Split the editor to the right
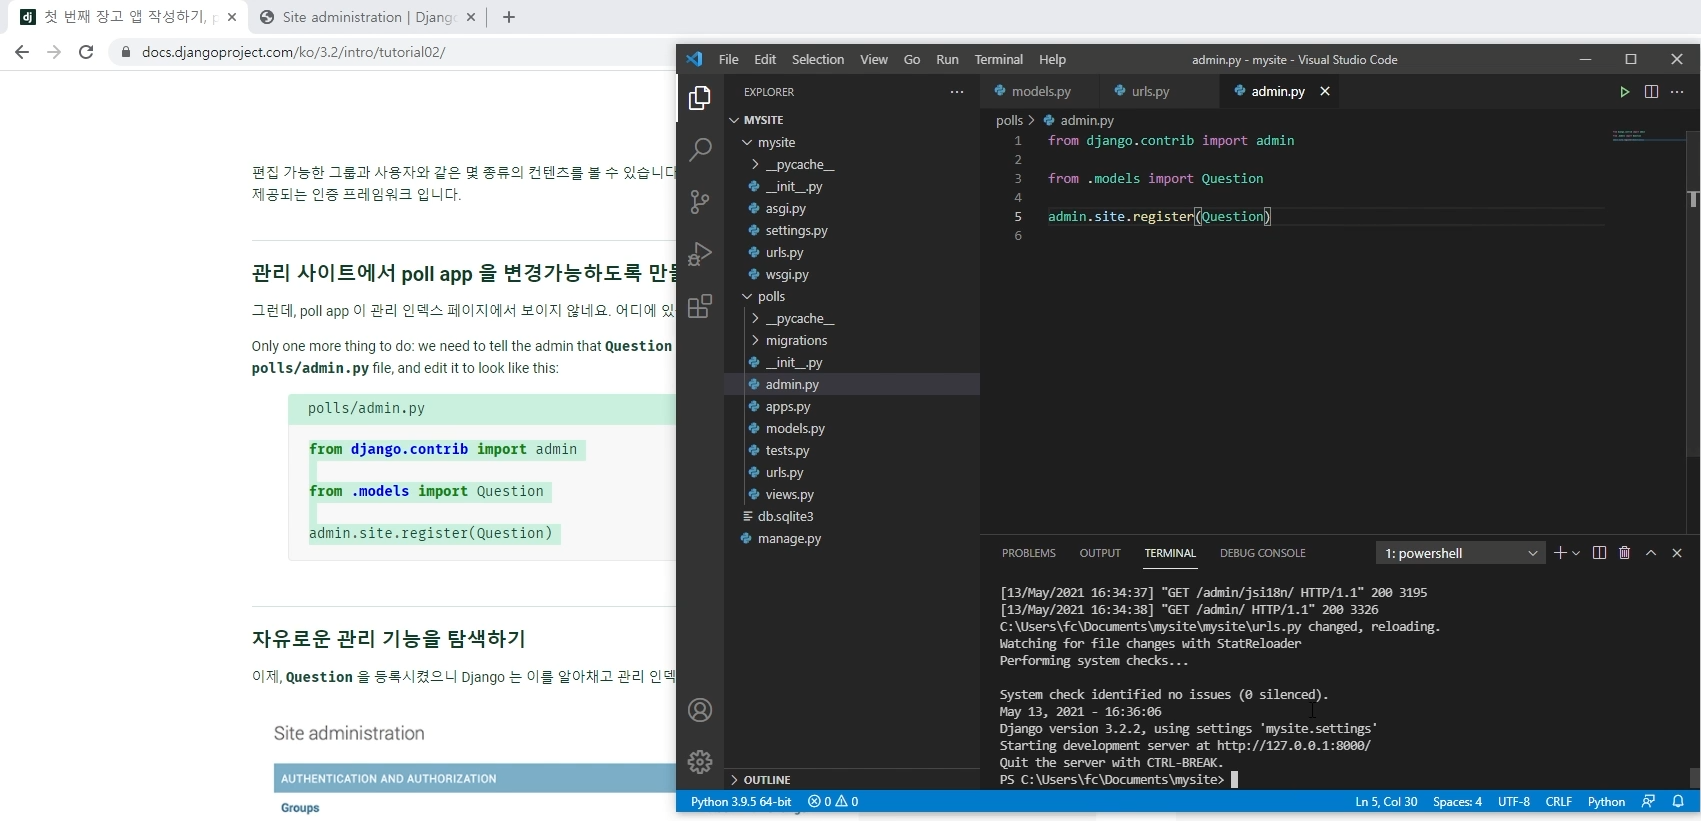1701x821 pixels. [1651, 92]
